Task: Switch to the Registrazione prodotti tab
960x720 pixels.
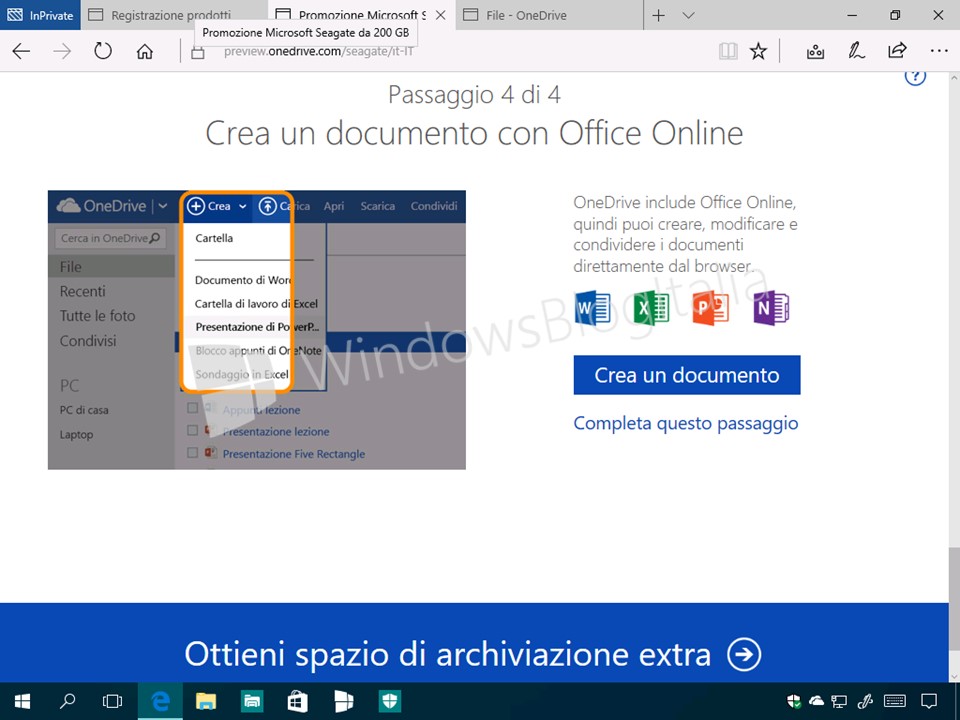Action: 171,15
